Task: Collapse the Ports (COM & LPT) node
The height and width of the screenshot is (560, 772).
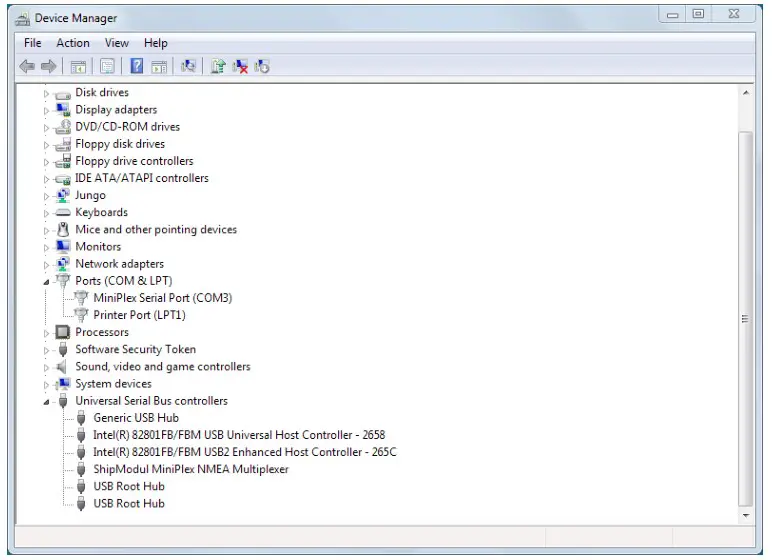Action: (x=46, y=282)
